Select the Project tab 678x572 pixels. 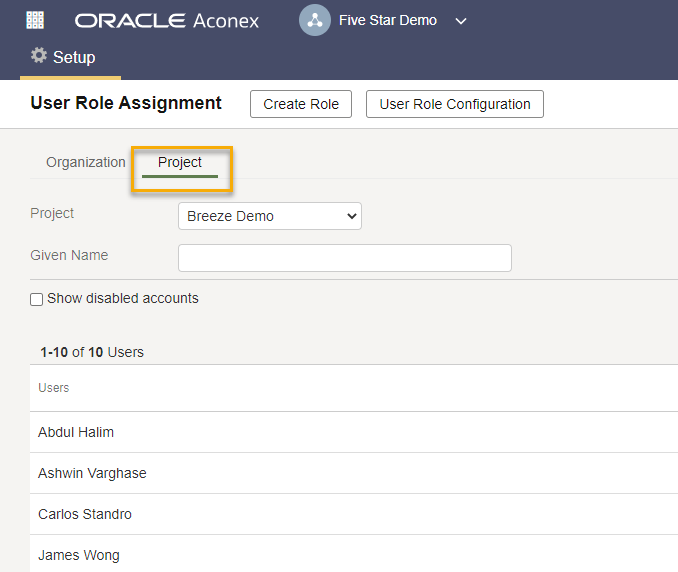180,162
